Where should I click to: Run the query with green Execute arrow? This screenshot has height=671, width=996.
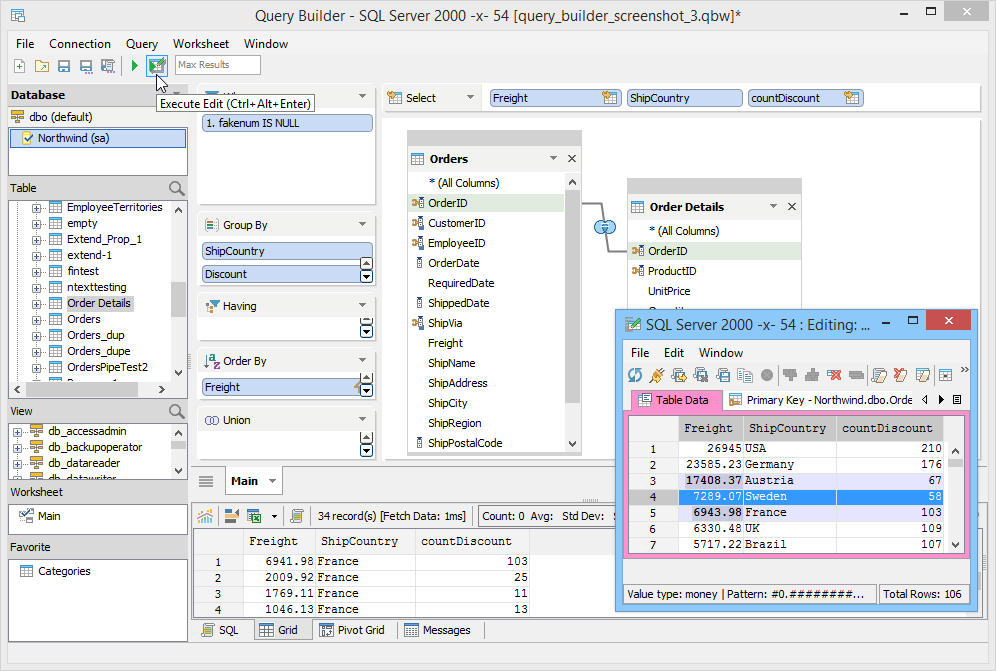135,65
